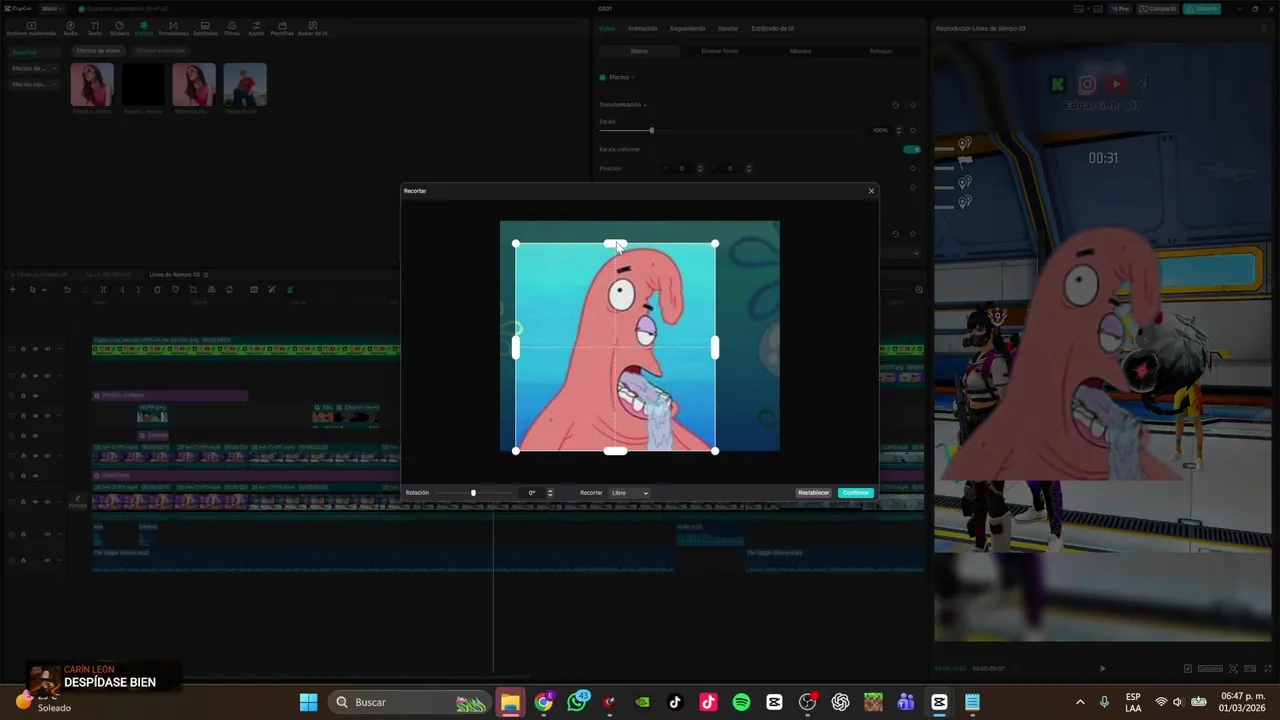Click the player Play button
The height and width of the screenshot is (720, 1280).
(x=1103, y=668)
